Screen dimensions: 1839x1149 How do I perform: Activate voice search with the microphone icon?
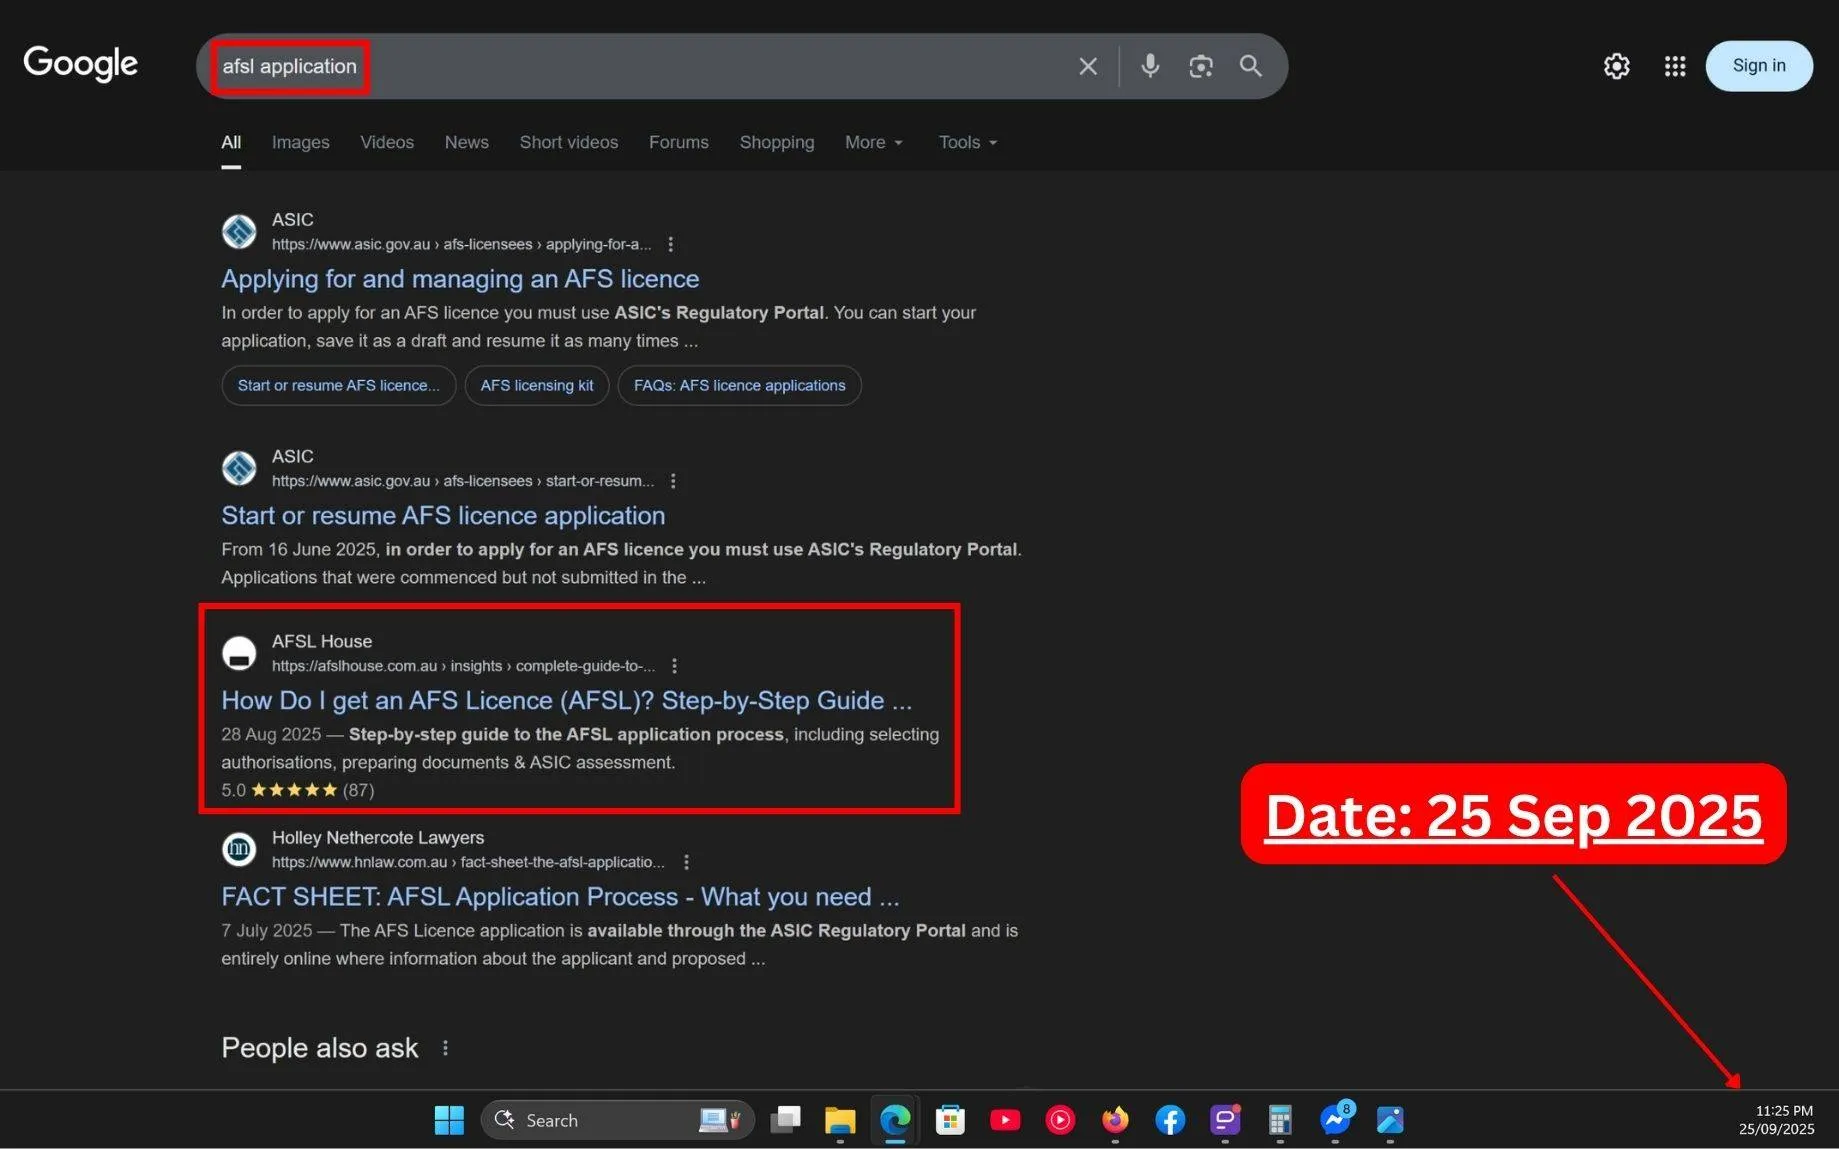(x=1149, y=66)
